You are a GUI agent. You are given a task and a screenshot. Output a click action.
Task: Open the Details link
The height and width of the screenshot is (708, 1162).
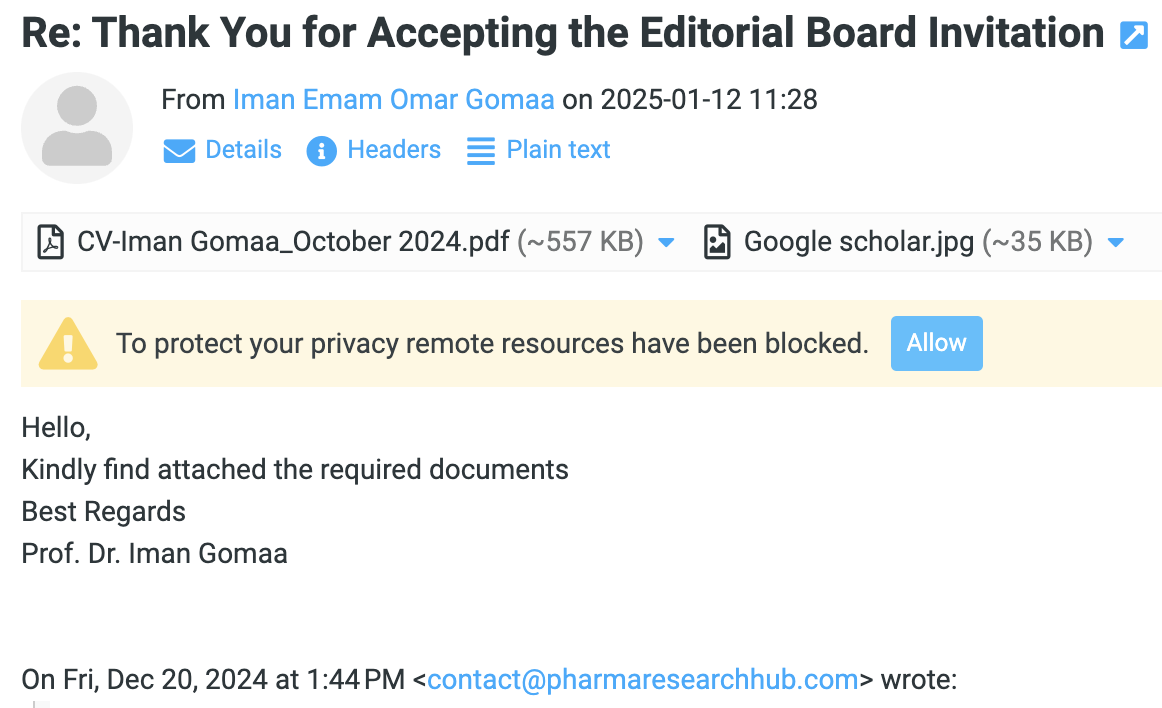243,150
